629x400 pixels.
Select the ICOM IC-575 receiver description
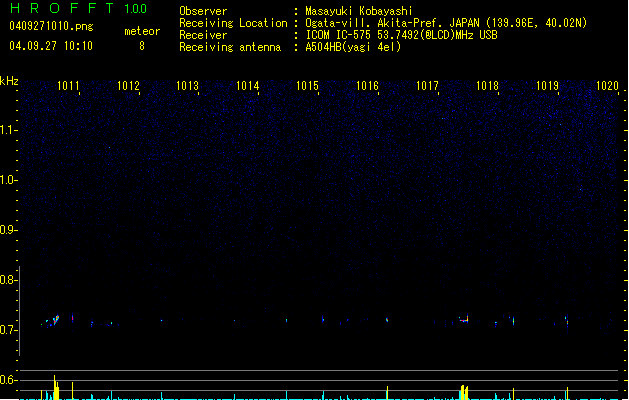(401, 35)
